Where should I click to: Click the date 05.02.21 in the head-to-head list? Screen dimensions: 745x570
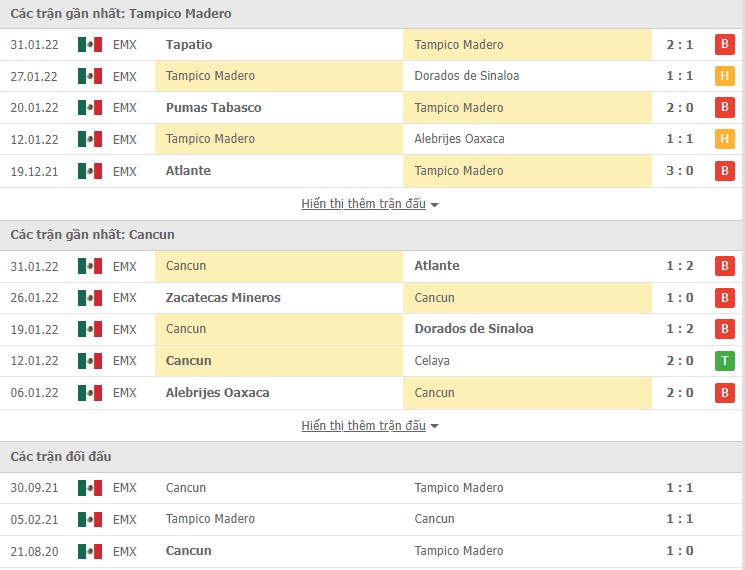coord(35,519)
